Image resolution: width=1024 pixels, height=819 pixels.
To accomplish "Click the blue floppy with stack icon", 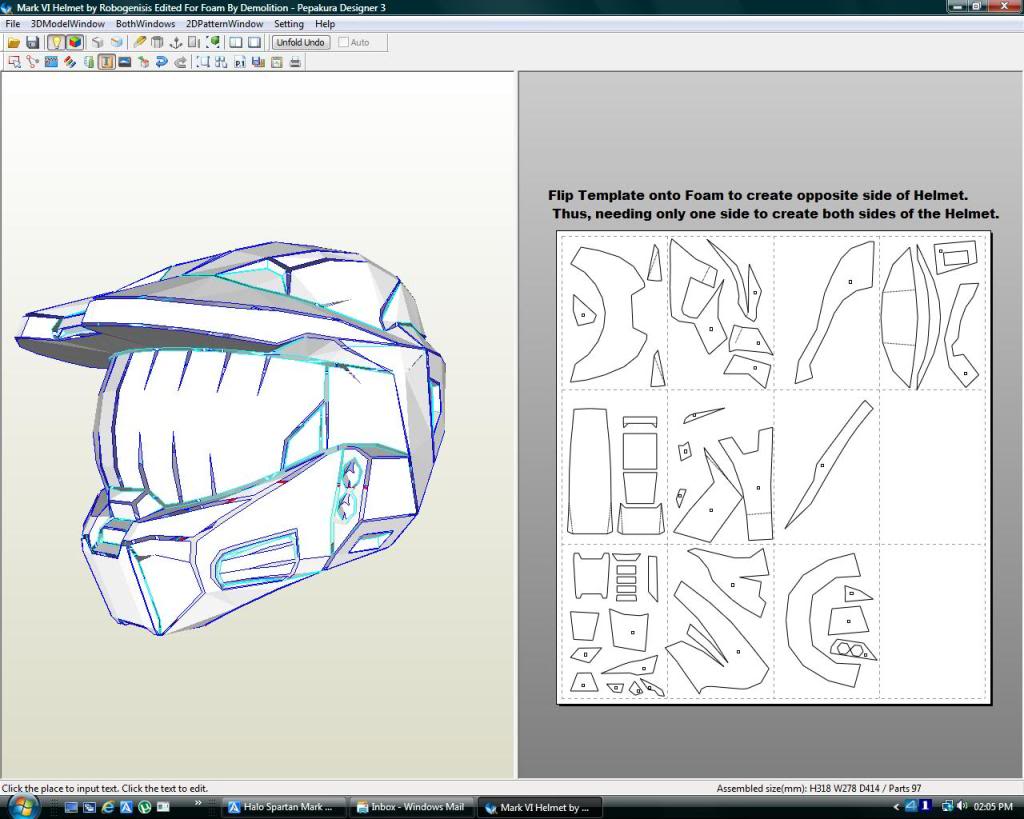I will (259, 63).
